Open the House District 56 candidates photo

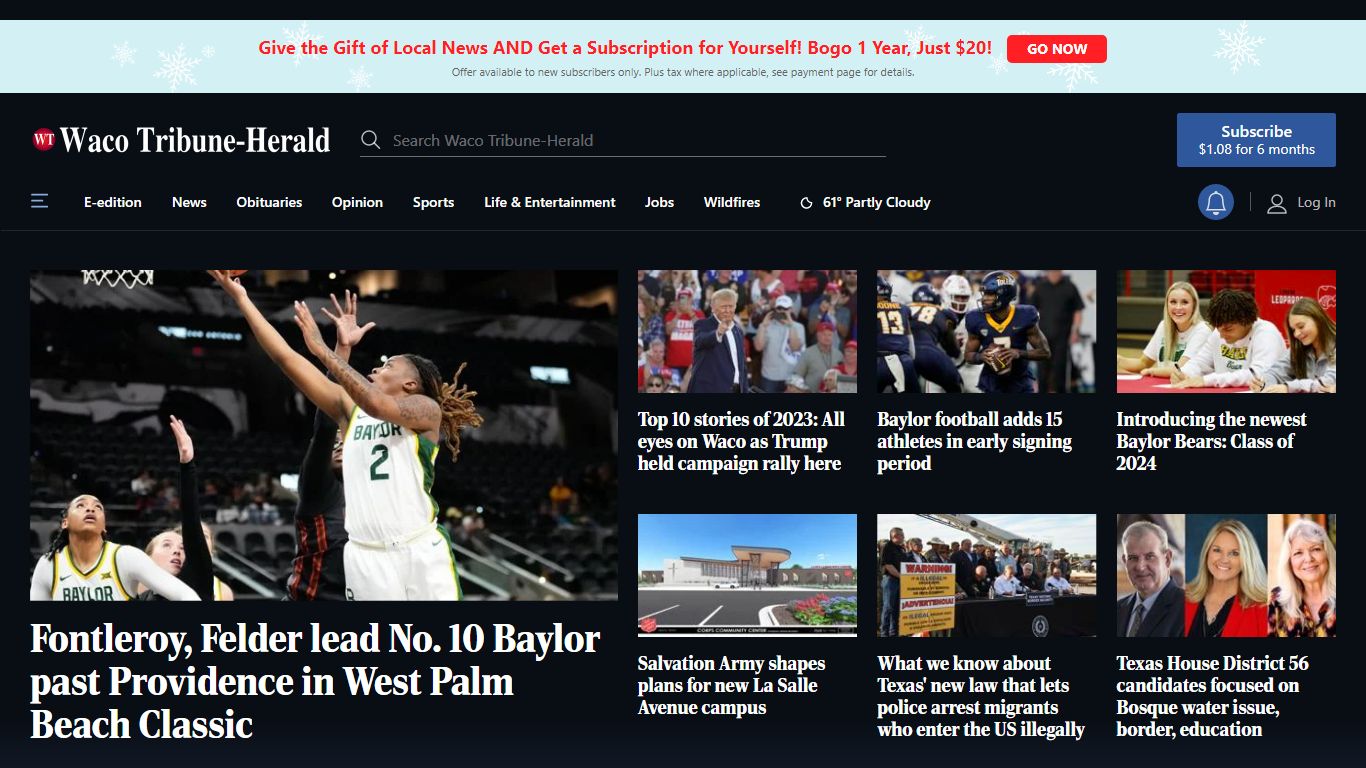1226,576
